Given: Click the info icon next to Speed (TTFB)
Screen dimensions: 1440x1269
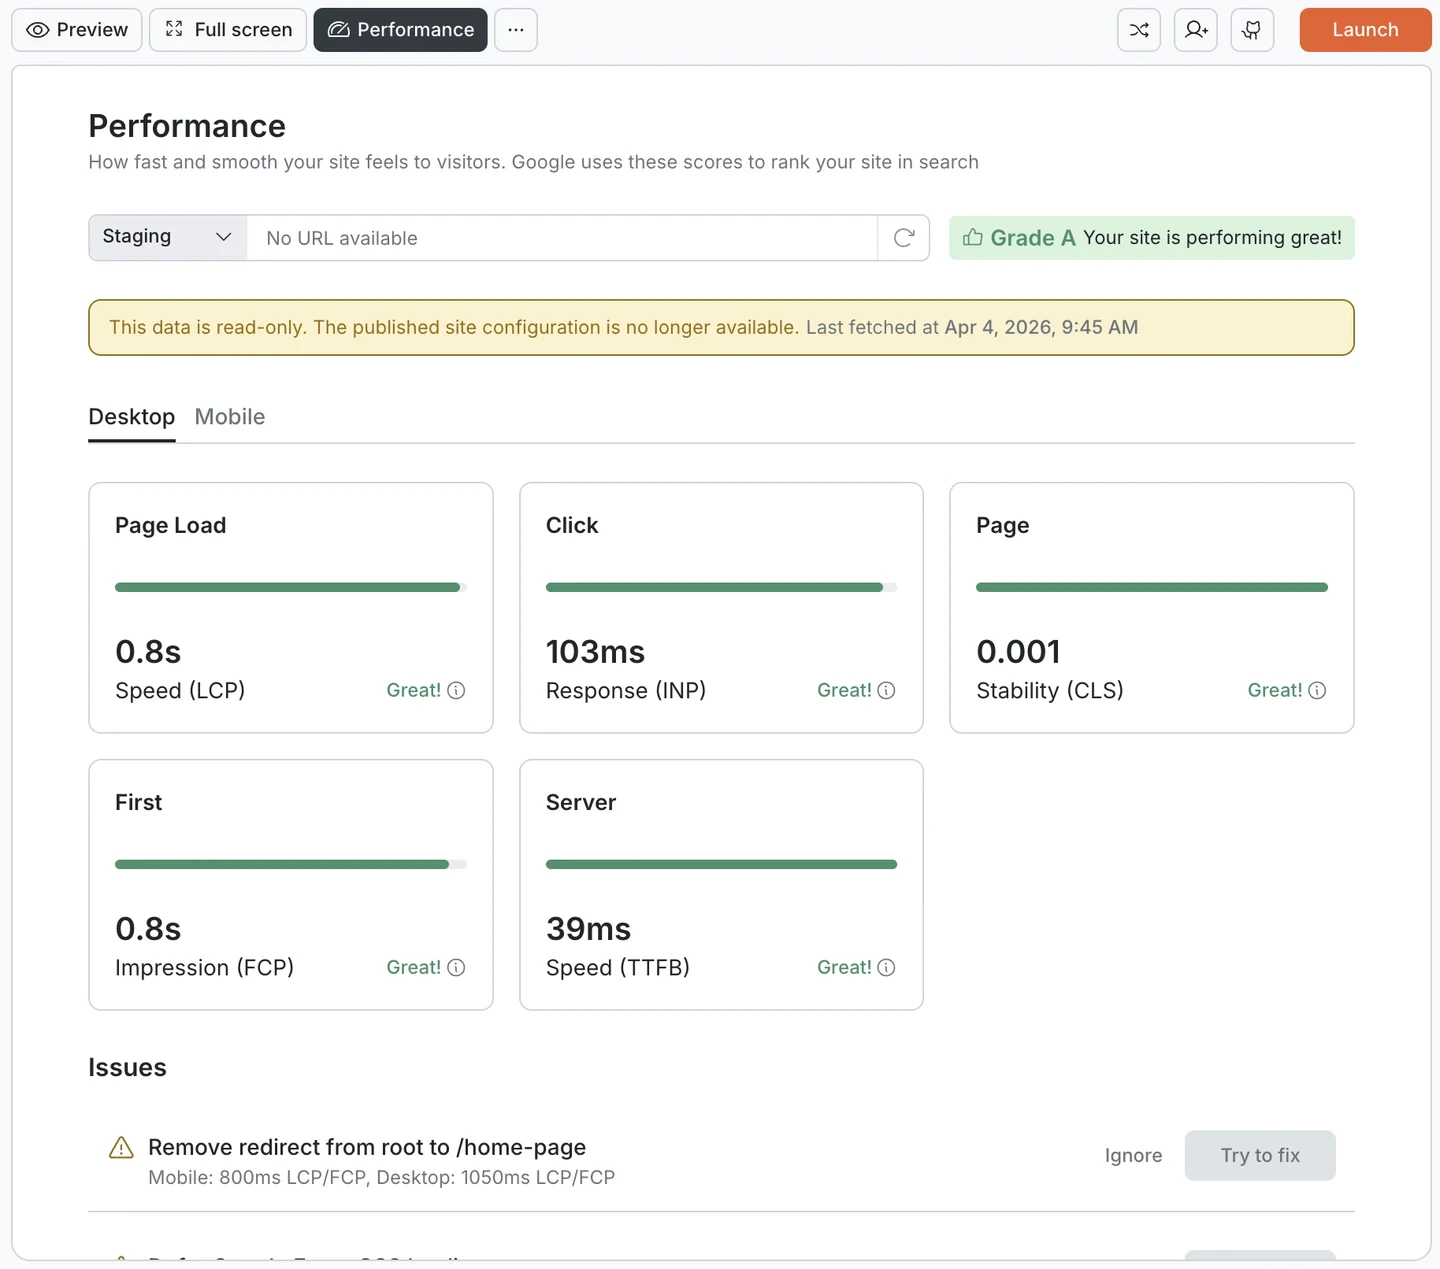Looking at the screenshot, I should click(887, 967).
